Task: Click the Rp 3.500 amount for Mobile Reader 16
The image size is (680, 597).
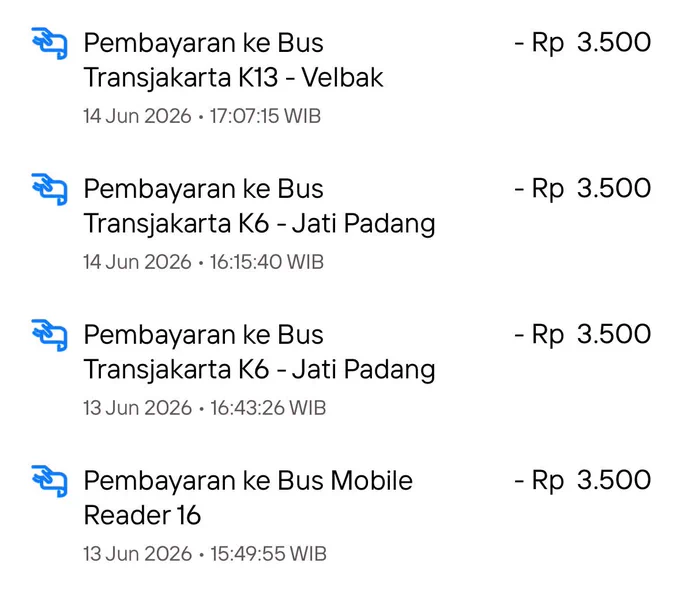Action: (x=582, y=481)
